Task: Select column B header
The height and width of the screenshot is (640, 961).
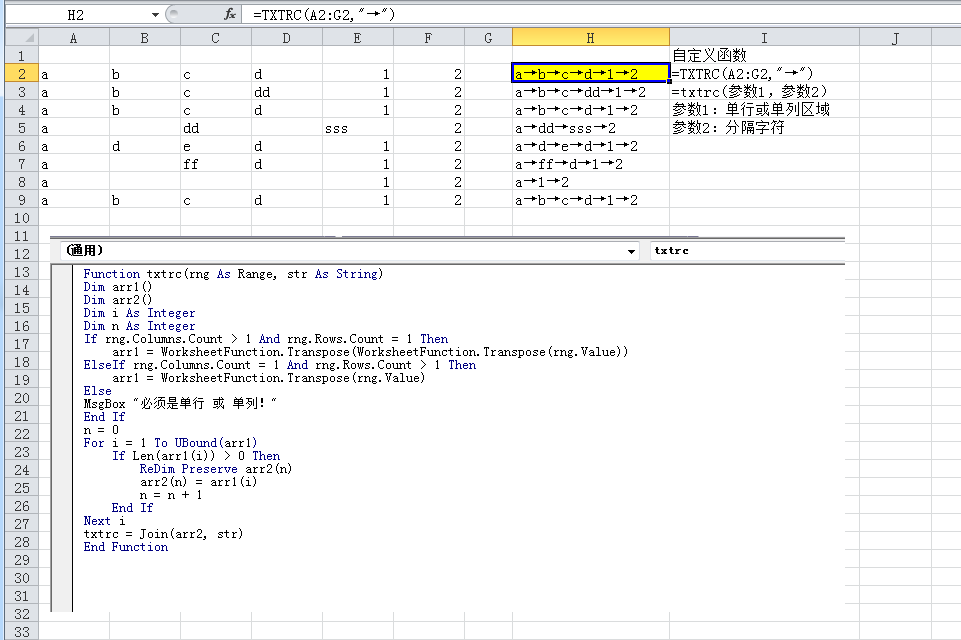Action: pos(145,37)
